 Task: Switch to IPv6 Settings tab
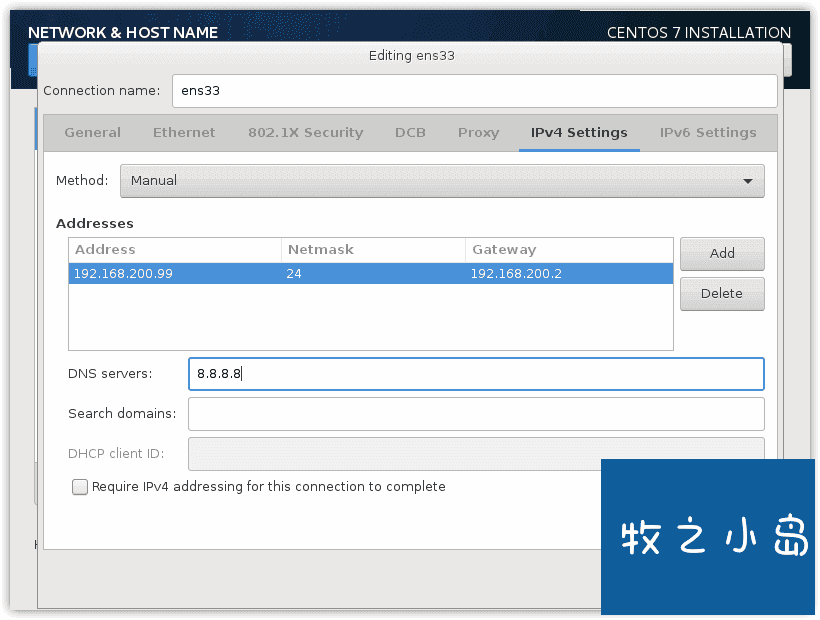click(x=708, y=133)
